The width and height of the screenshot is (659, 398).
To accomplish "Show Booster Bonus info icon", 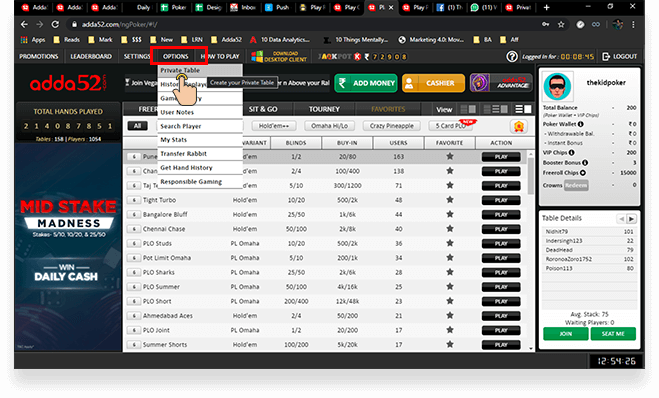I will 585,163.
